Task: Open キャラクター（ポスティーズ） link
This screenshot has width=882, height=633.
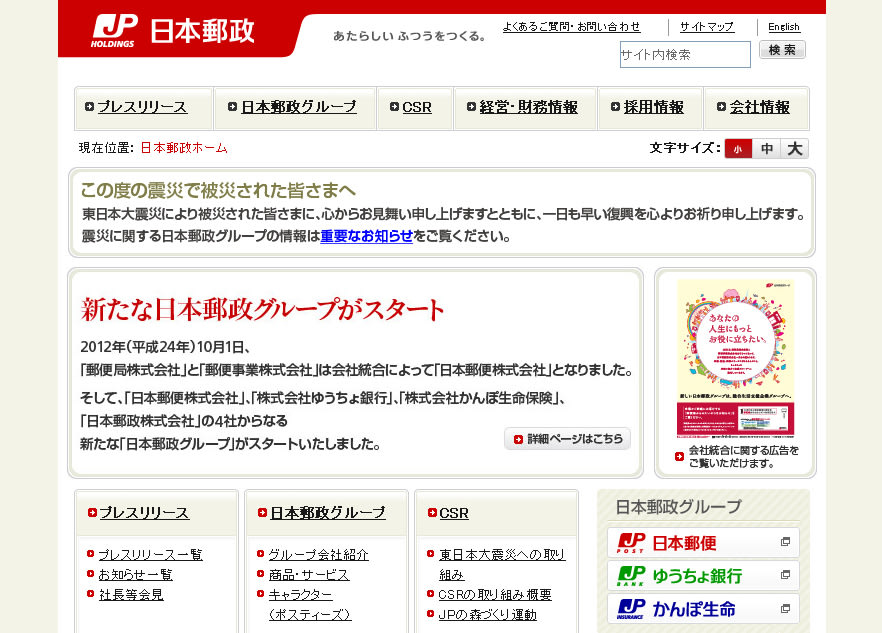Action: 310,604
